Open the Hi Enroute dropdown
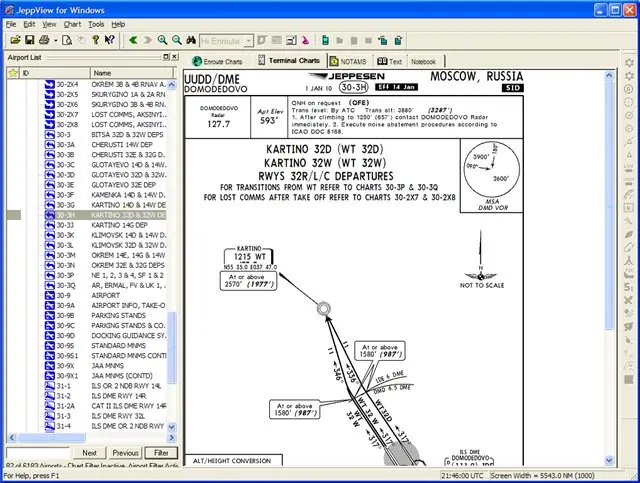The height and width of the screenshot is (483, 640). [248, 41]
